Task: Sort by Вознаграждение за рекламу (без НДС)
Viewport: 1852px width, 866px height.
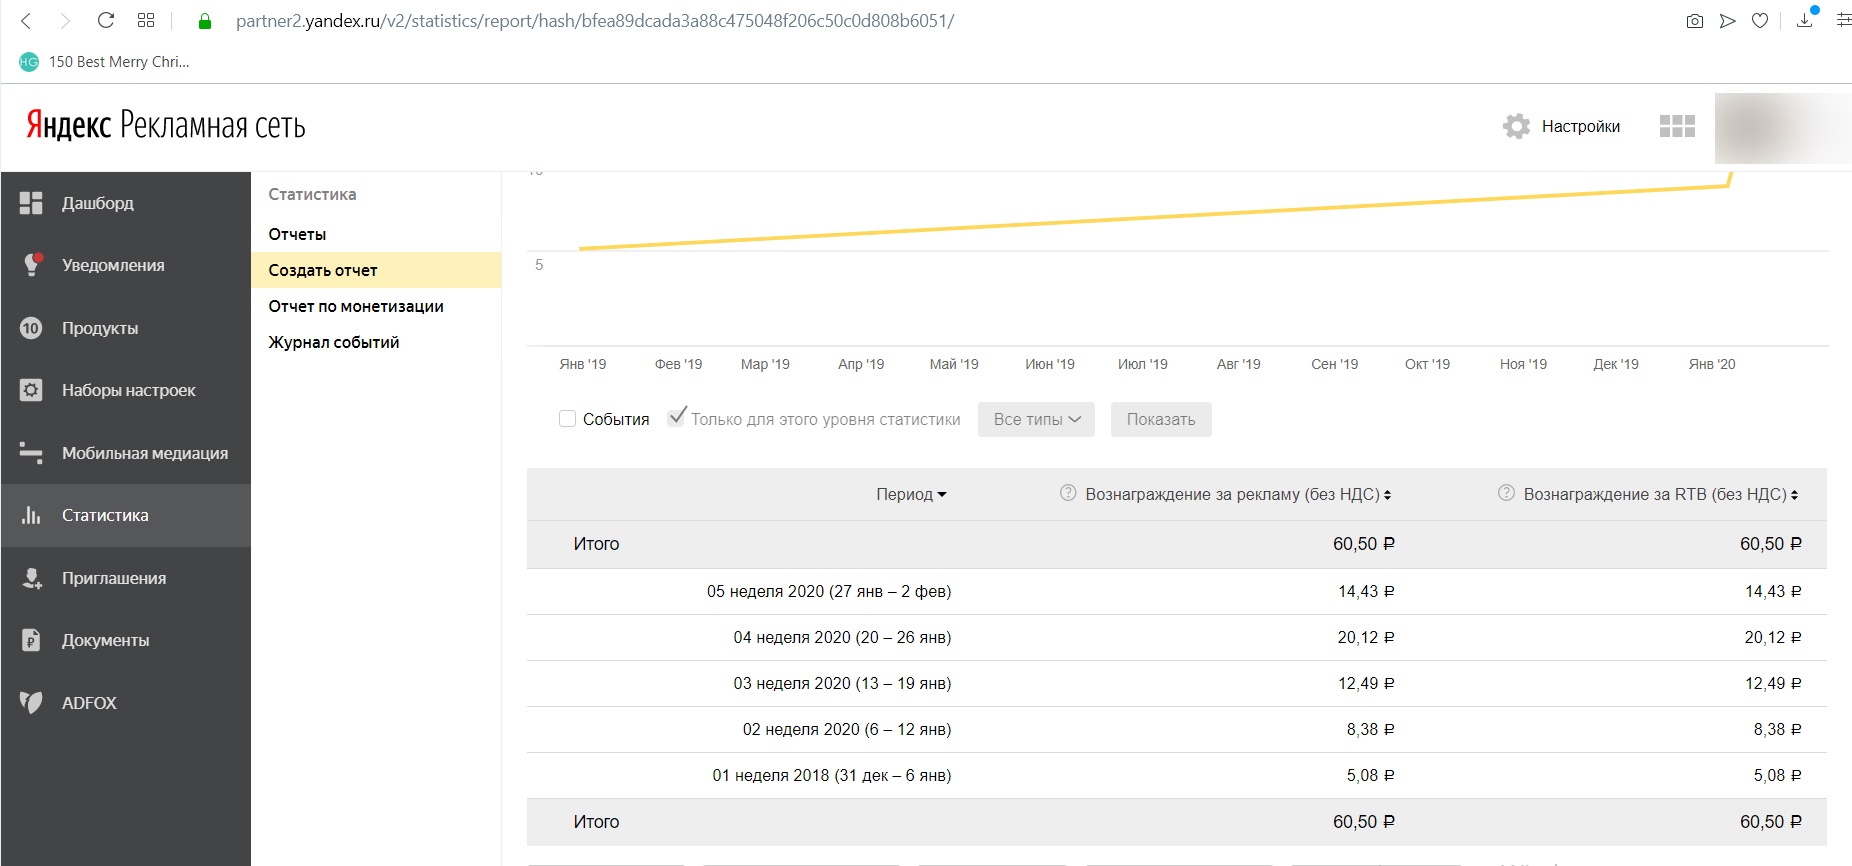Action: 1238,494
